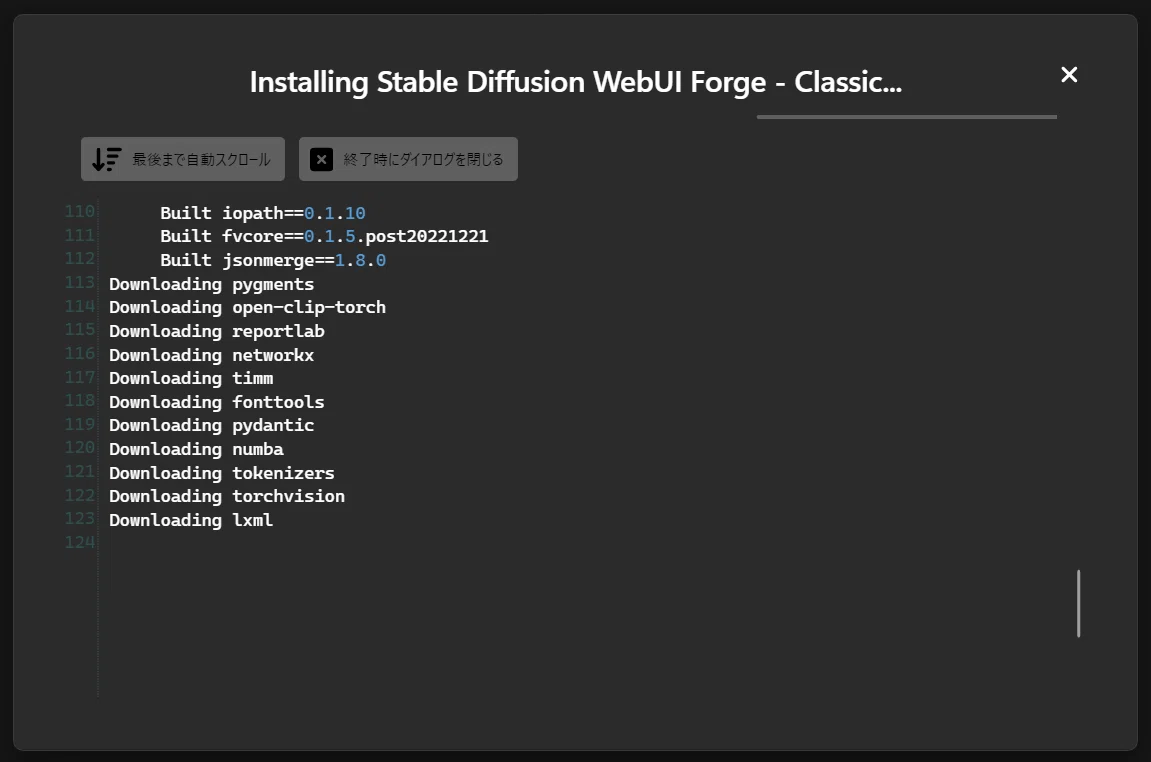
Task: Toggle the 最後まで自動スクロール label
Action: point(201,159)
